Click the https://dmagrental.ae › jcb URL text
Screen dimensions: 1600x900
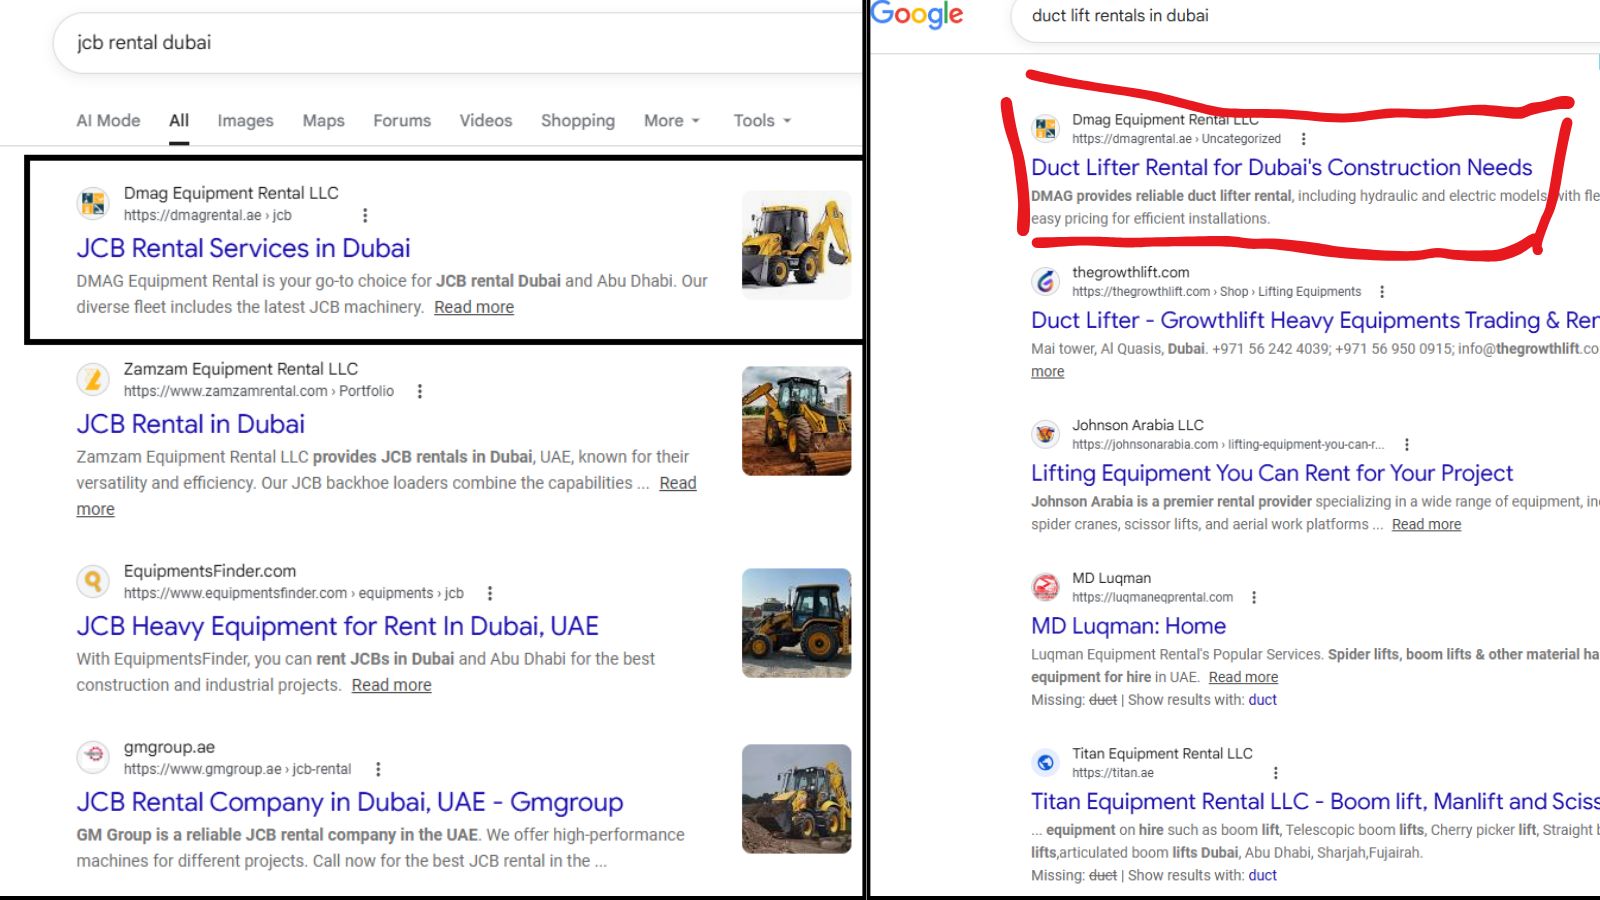click(x=207, y=215)
